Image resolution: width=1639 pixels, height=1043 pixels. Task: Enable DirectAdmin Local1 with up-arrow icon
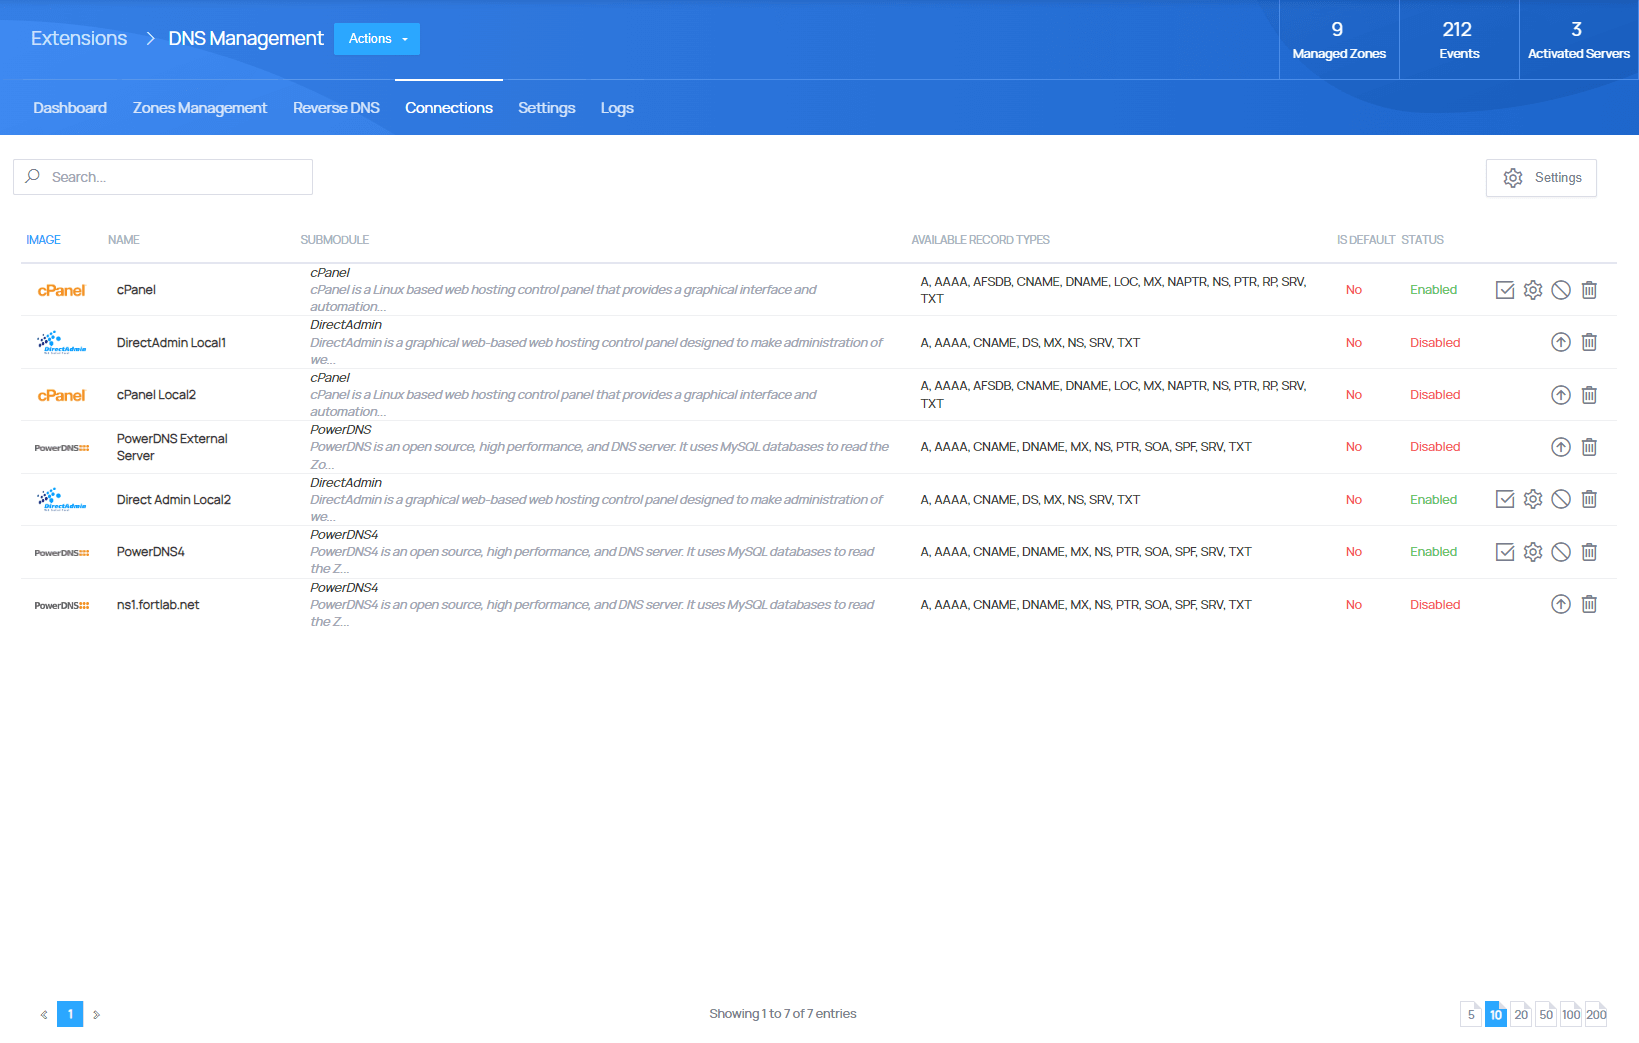pyautogui.click(x=1561, y=342)
